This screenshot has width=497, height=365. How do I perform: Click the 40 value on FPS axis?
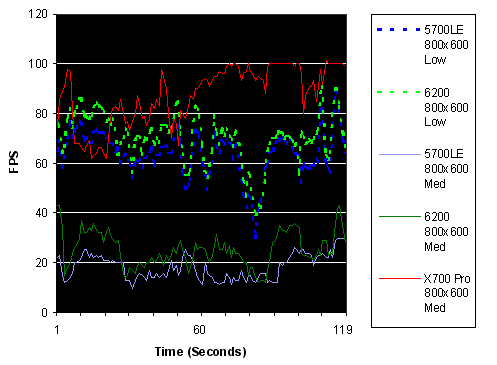(x=41, y=213)
